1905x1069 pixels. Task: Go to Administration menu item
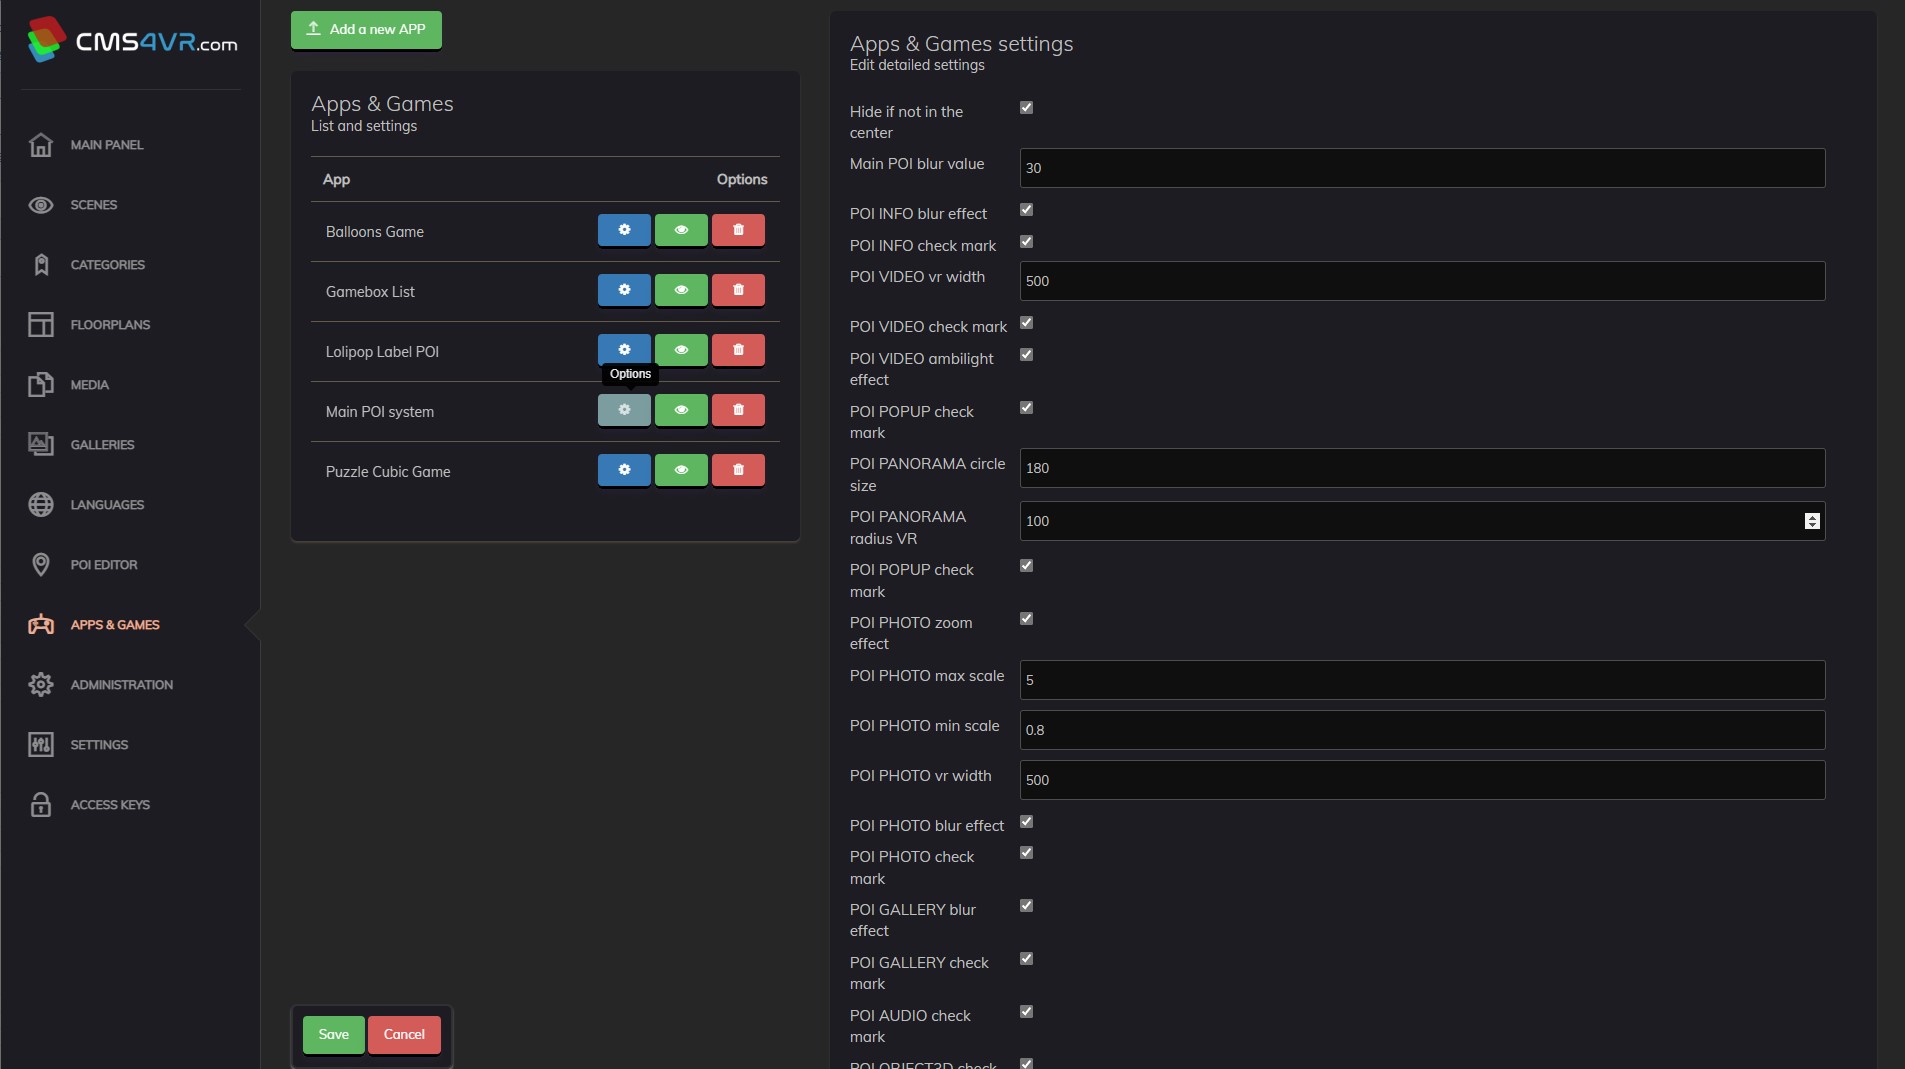pyautogui.click(x=122, y=685)
